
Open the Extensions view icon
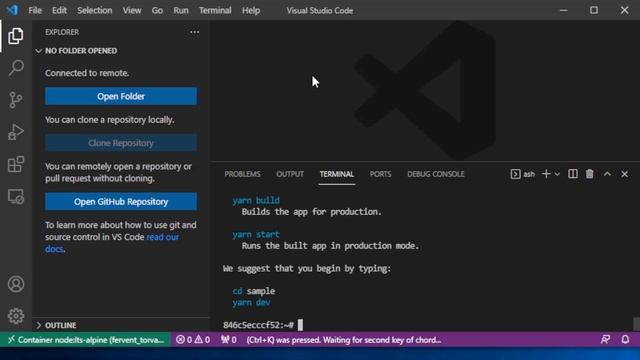point(16,164)
